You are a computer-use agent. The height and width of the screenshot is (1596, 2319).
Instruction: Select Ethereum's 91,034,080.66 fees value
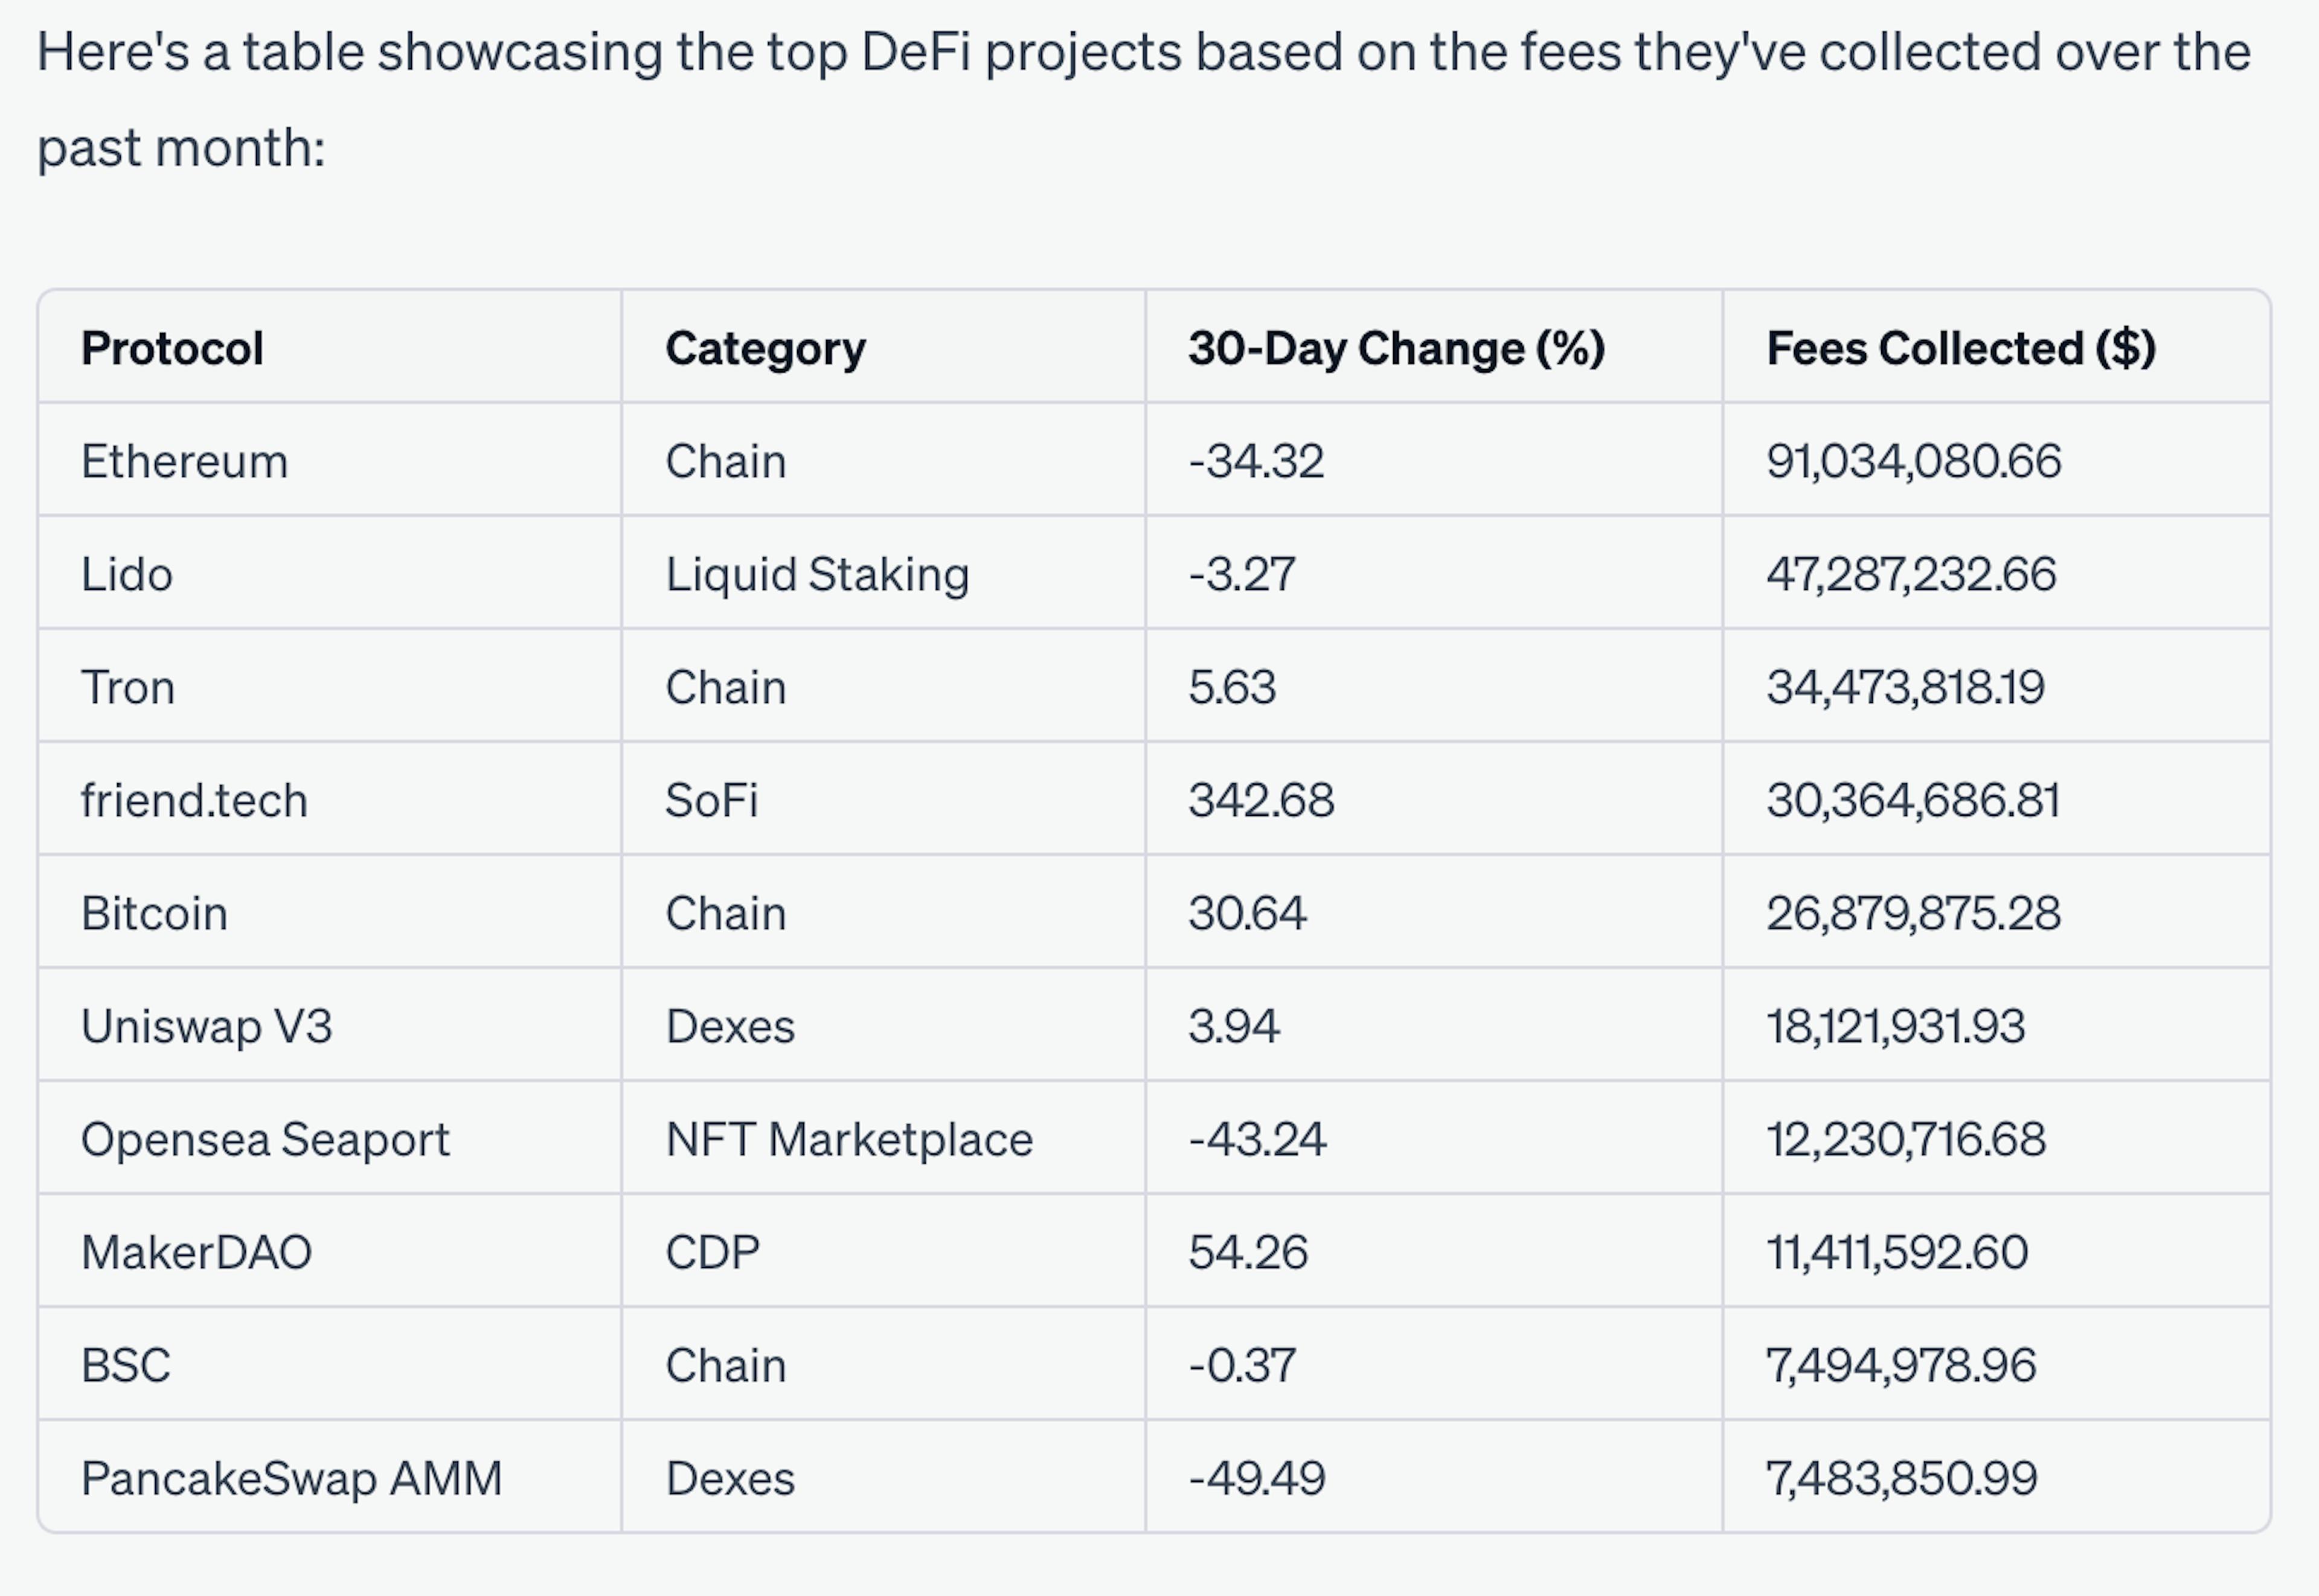(x=1914, y=461)
